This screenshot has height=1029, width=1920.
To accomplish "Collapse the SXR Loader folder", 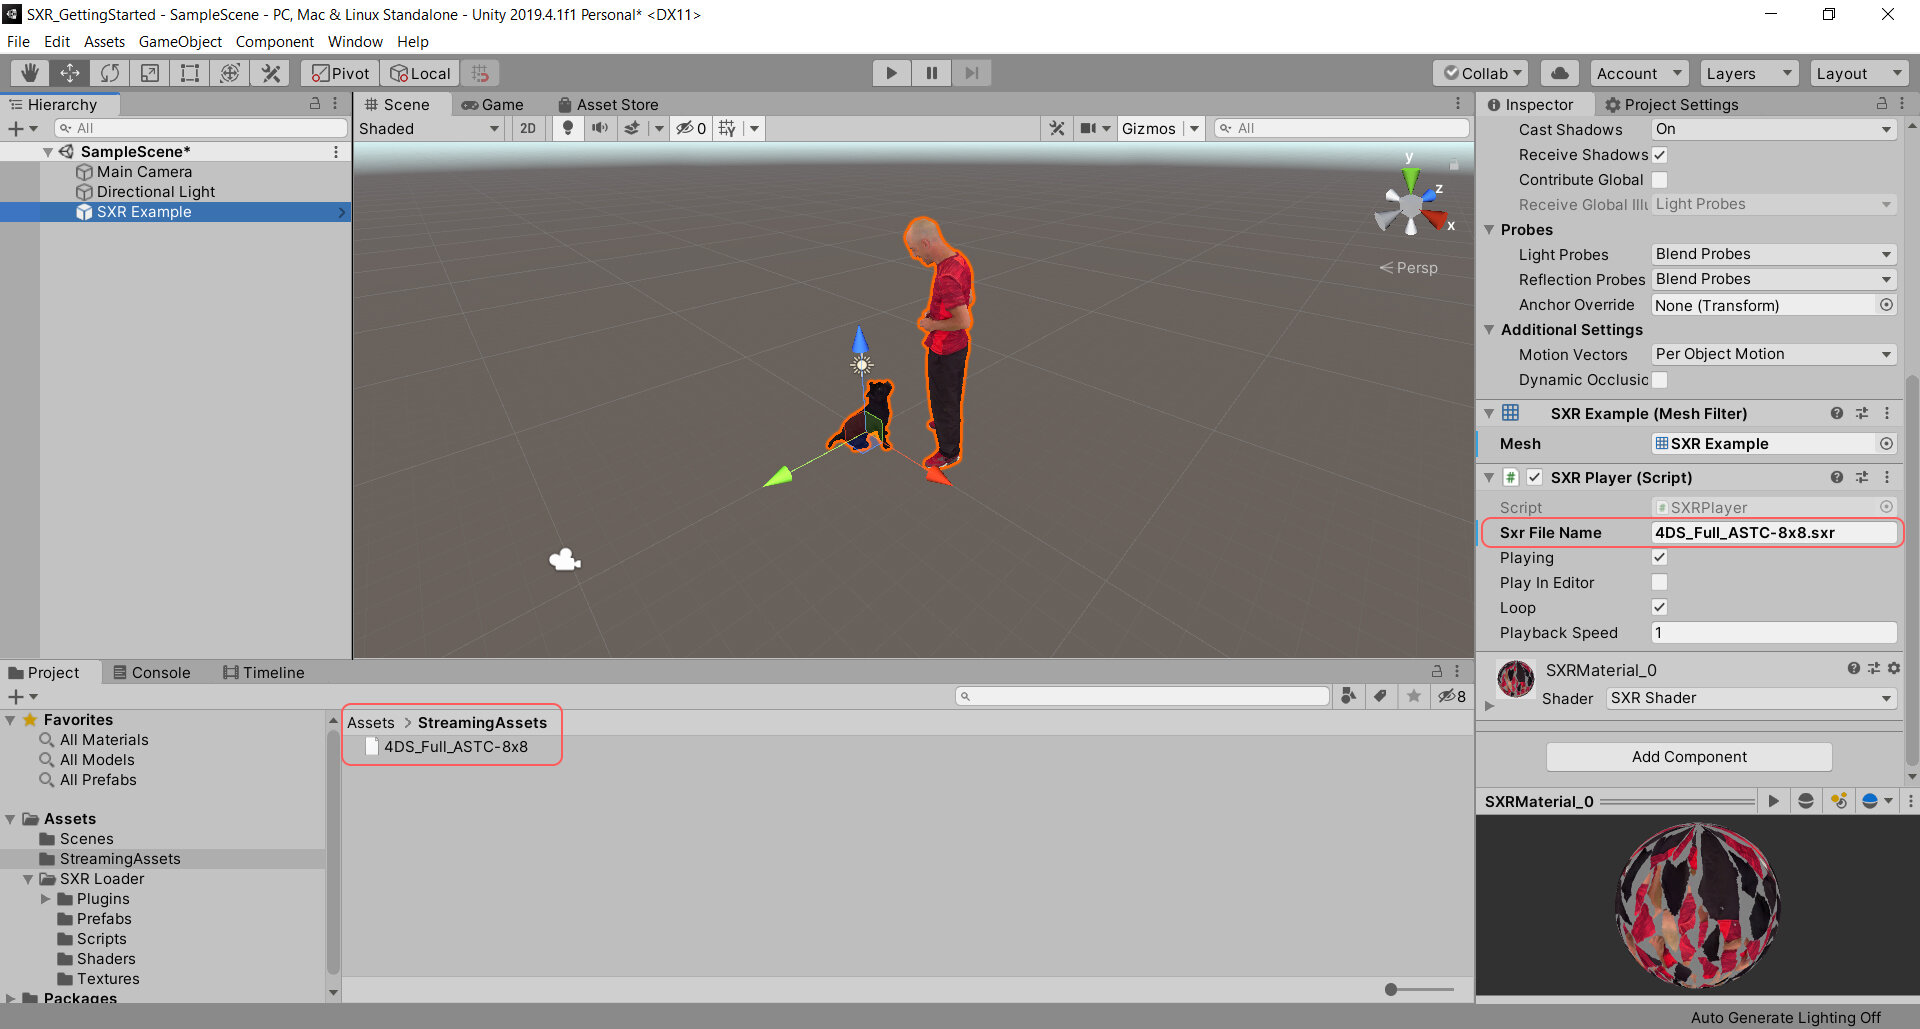I will [28, 879].
